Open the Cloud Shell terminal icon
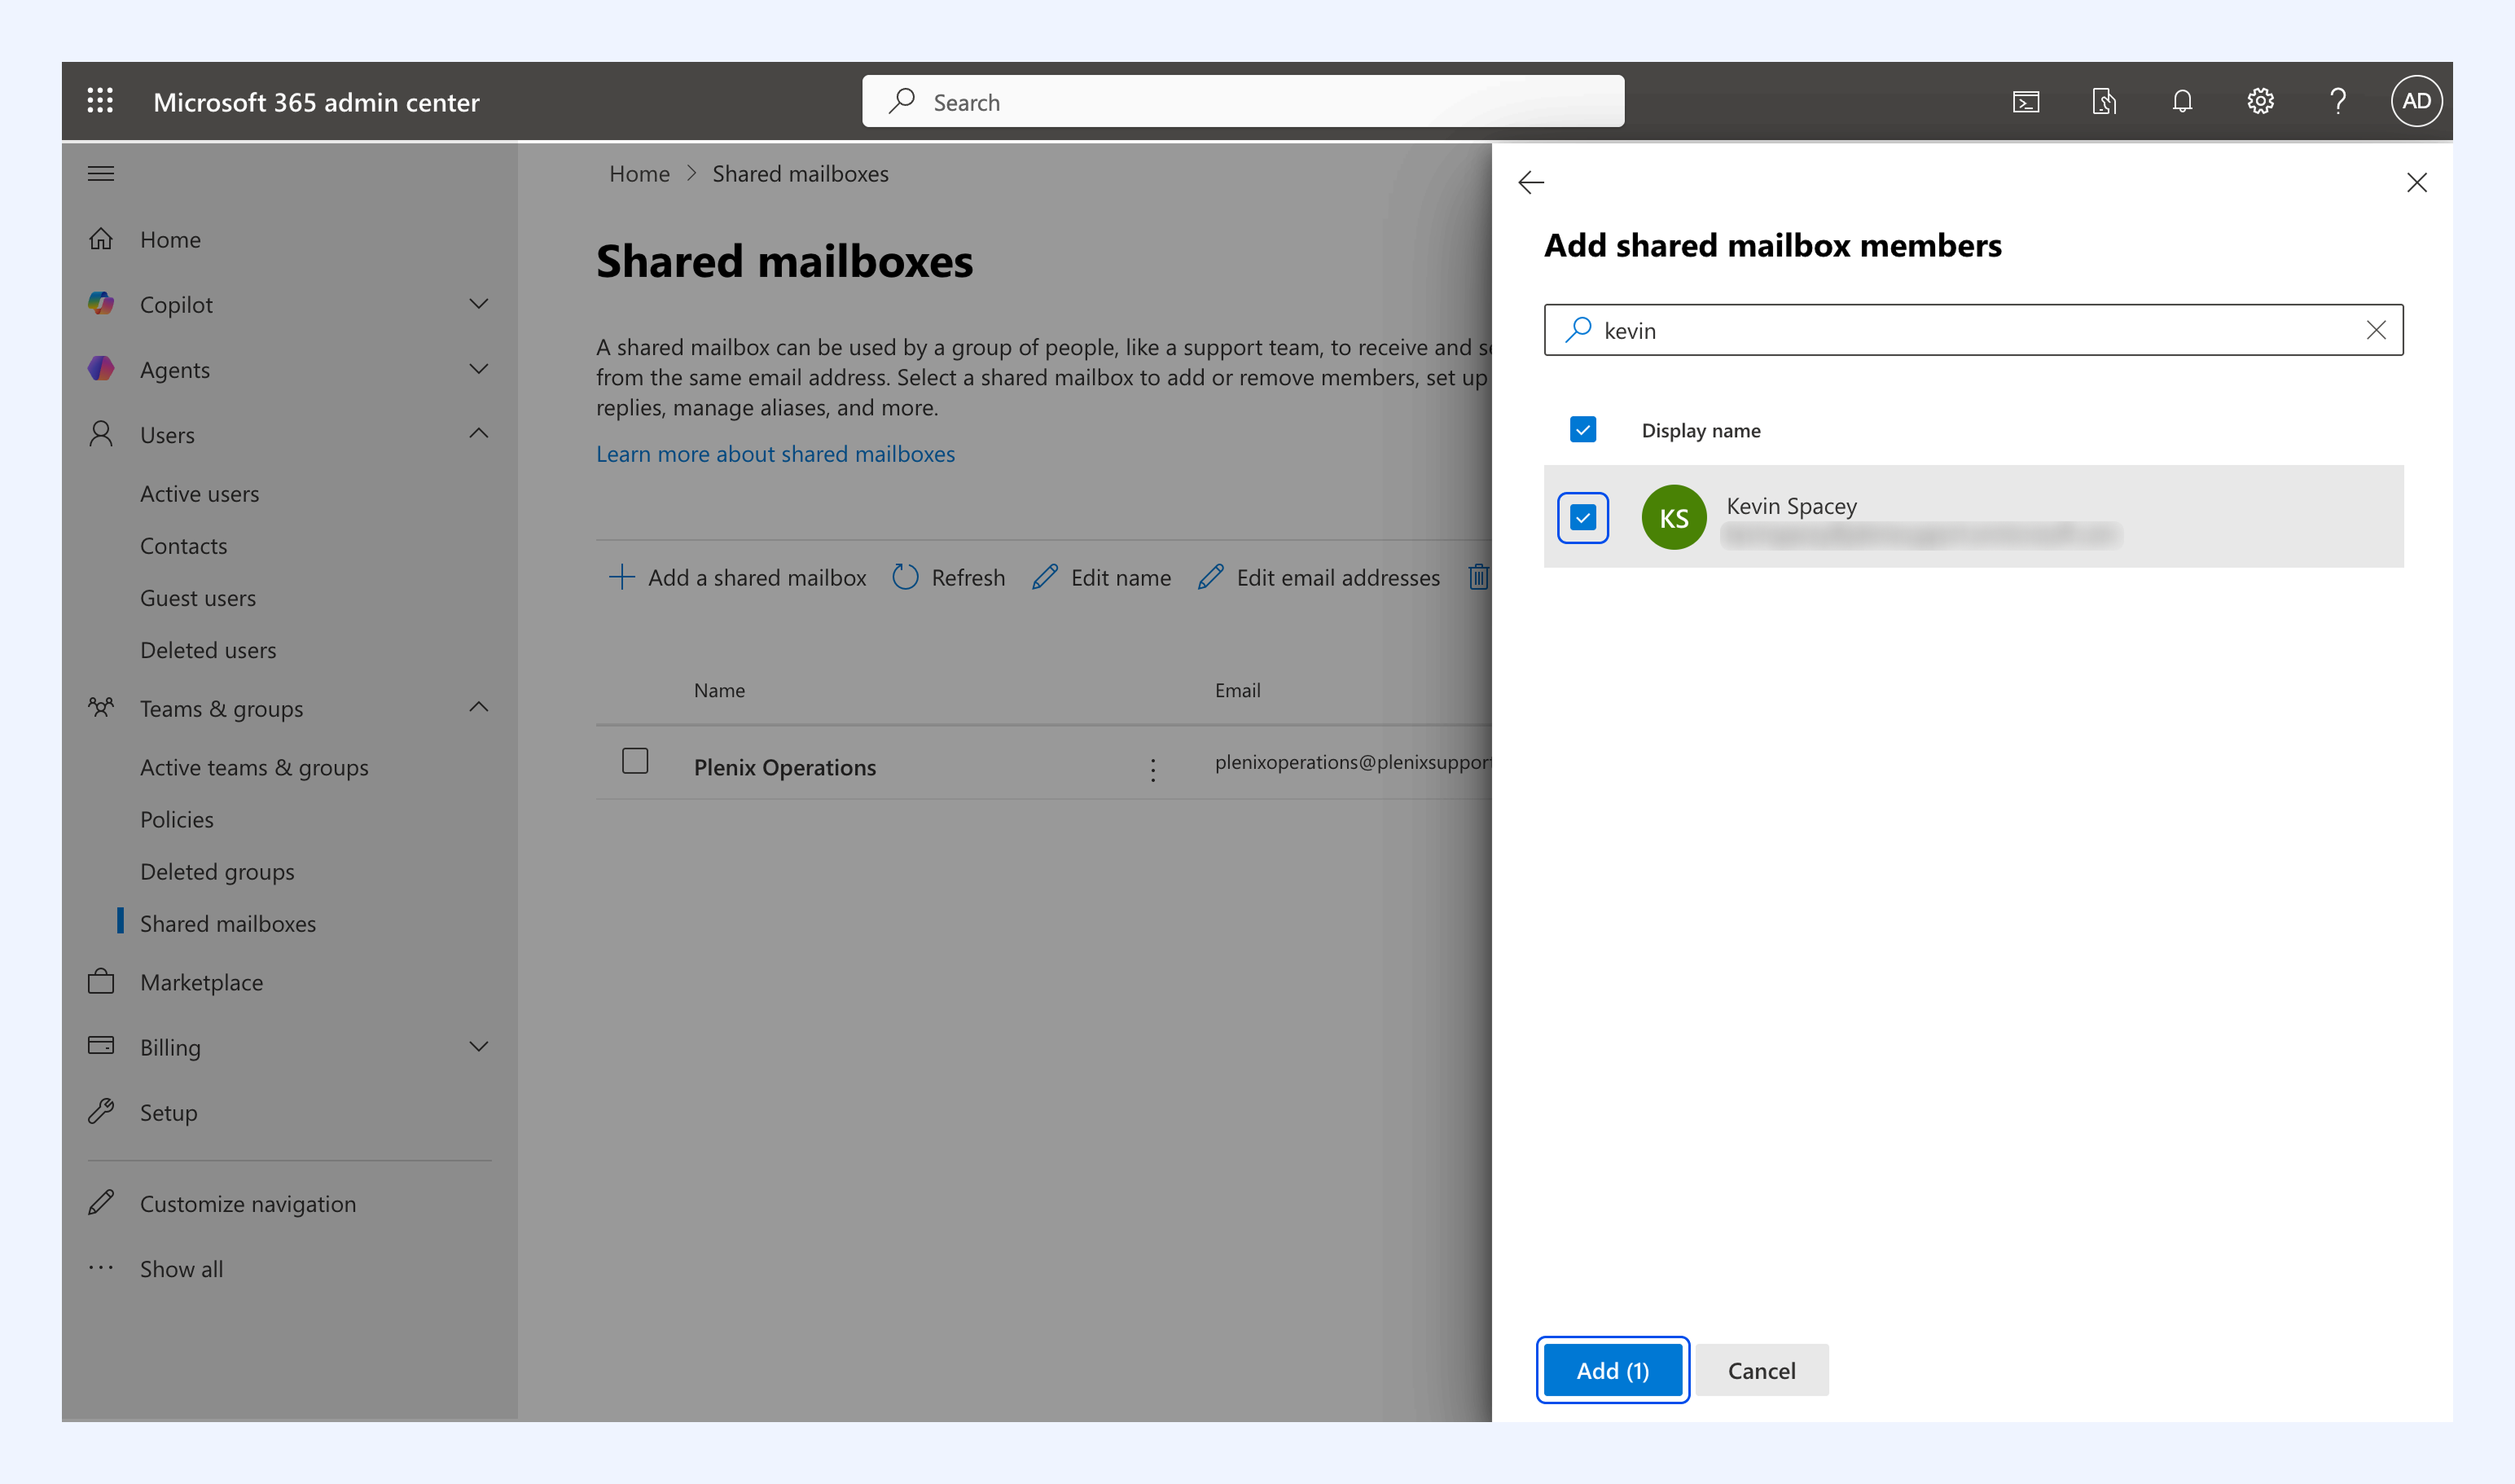This screenshot has width=2515, height=1484. pos(2025,102)
